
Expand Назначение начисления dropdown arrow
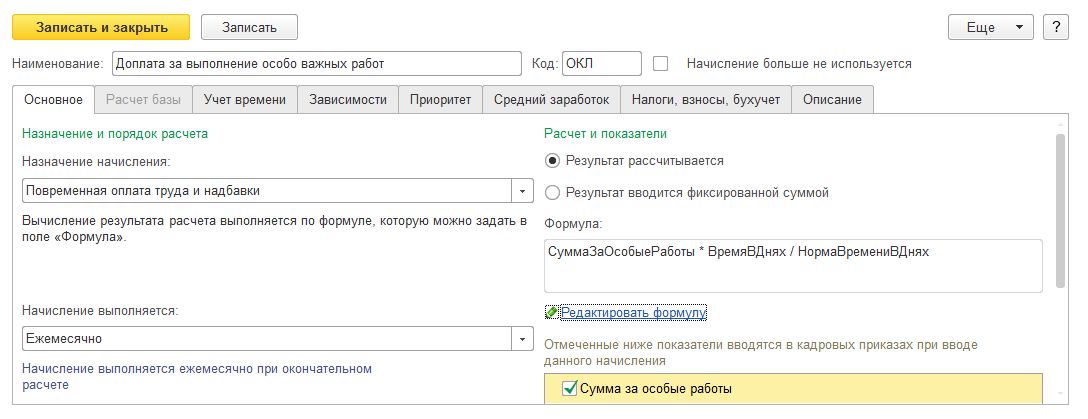pyautogui.click(x=522, y=190)
